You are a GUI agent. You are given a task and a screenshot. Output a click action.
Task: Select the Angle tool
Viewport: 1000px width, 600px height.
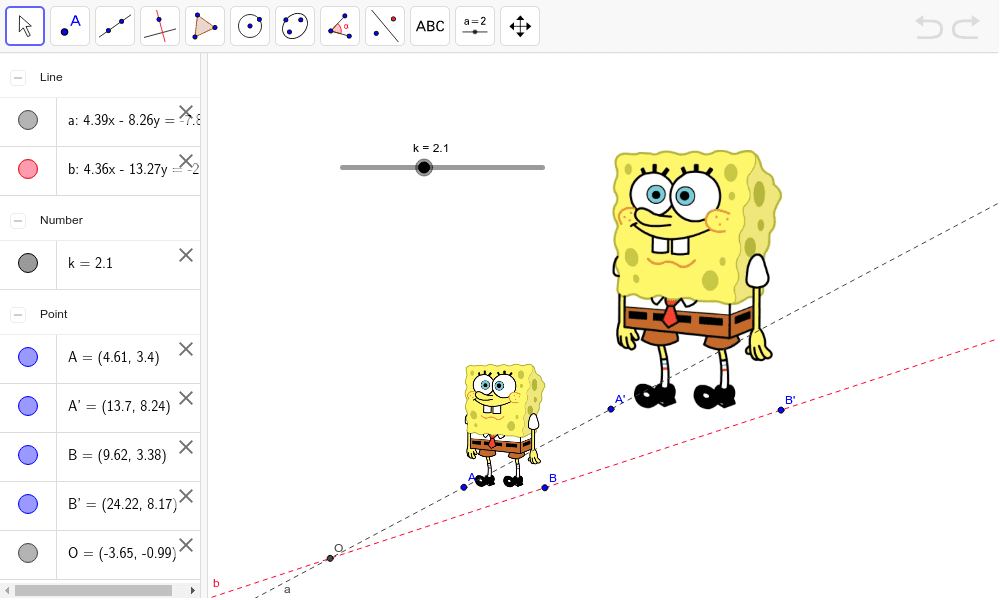coord(340,26)
